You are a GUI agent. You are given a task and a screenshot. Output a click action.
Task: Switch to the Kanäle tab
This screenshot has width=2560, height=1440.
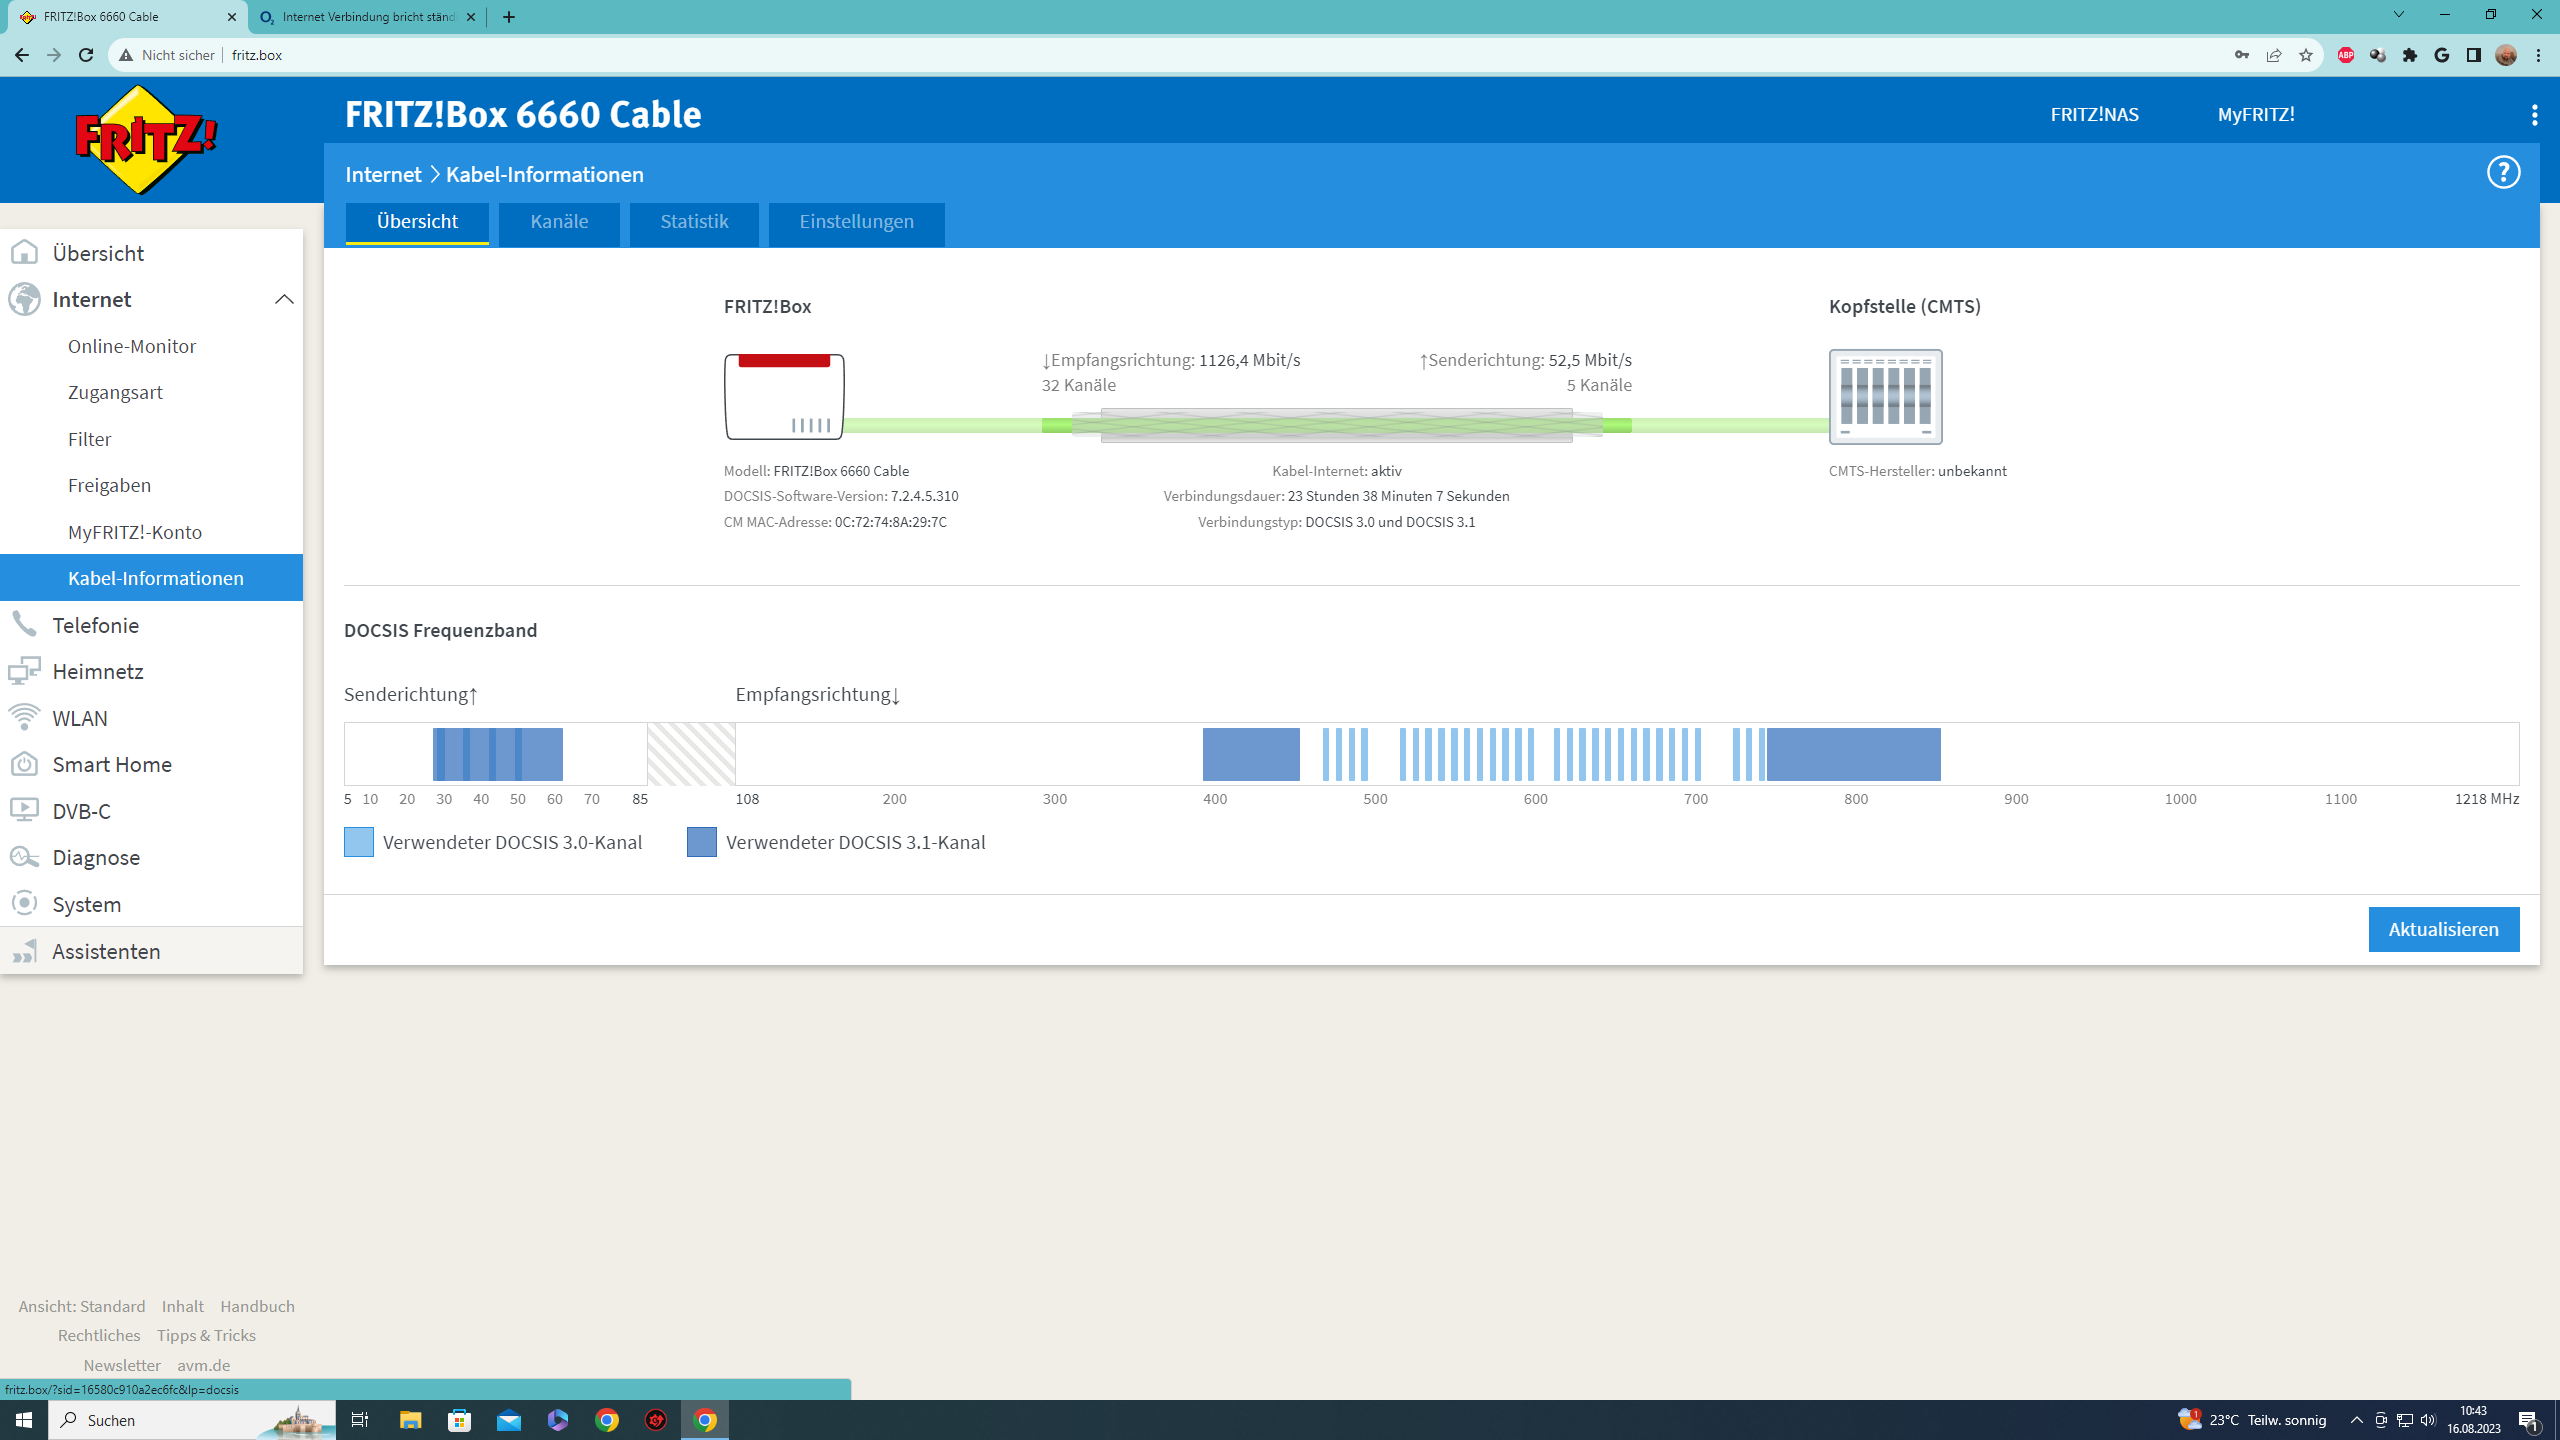pos(559,222)
